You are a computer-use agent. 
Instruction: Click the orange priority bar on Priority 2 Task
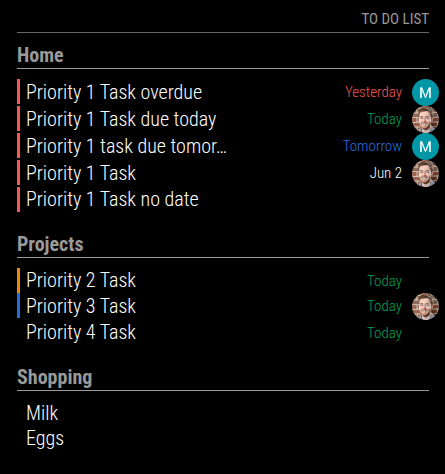point(18,280)
